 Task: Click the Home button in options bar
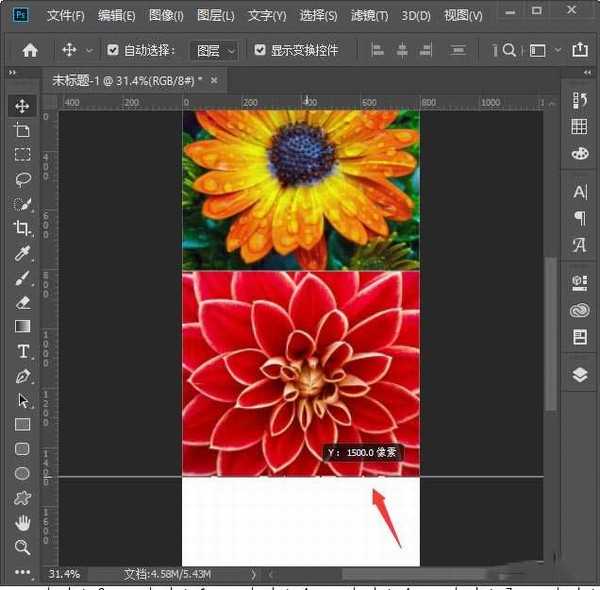pos(30,50)
